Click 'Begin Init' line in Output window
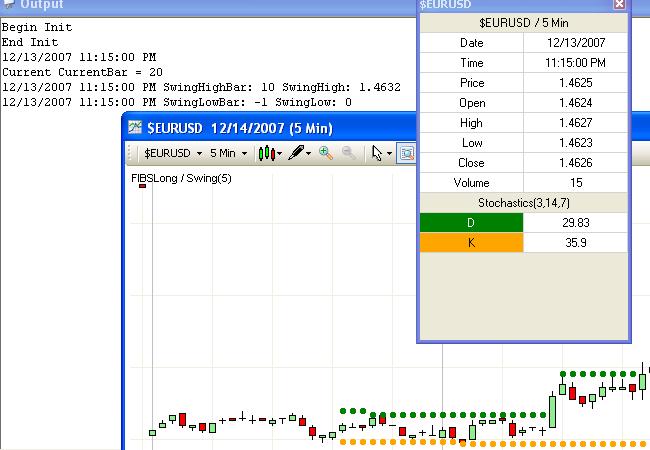Screen dimensions: 650x450 pyautogui.click(x=37, y=27)
